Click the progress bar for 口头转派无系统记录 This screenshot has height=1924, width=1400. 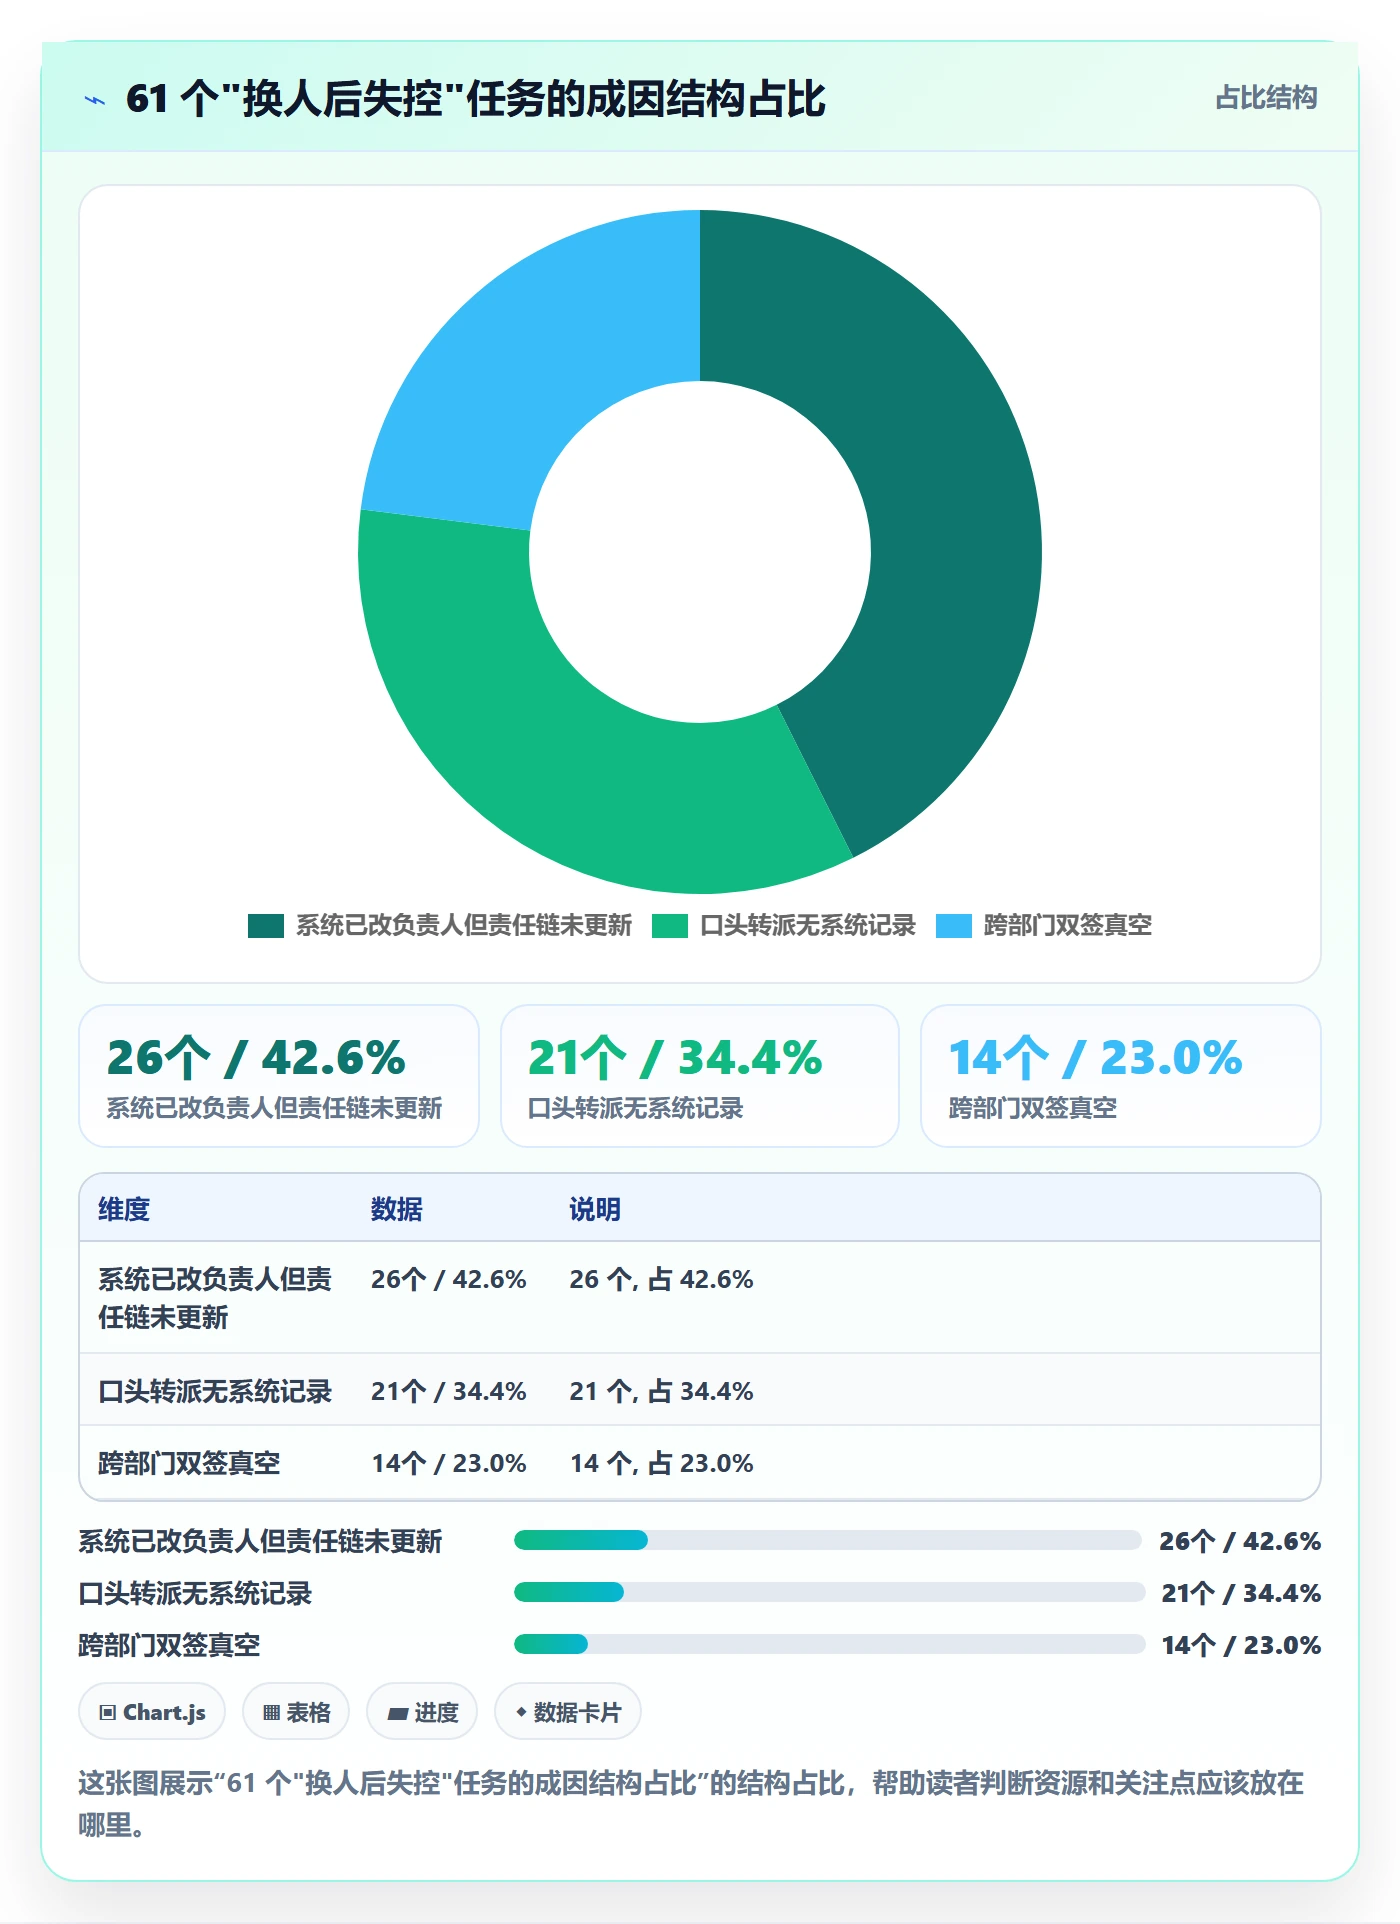pos(829,1592)
